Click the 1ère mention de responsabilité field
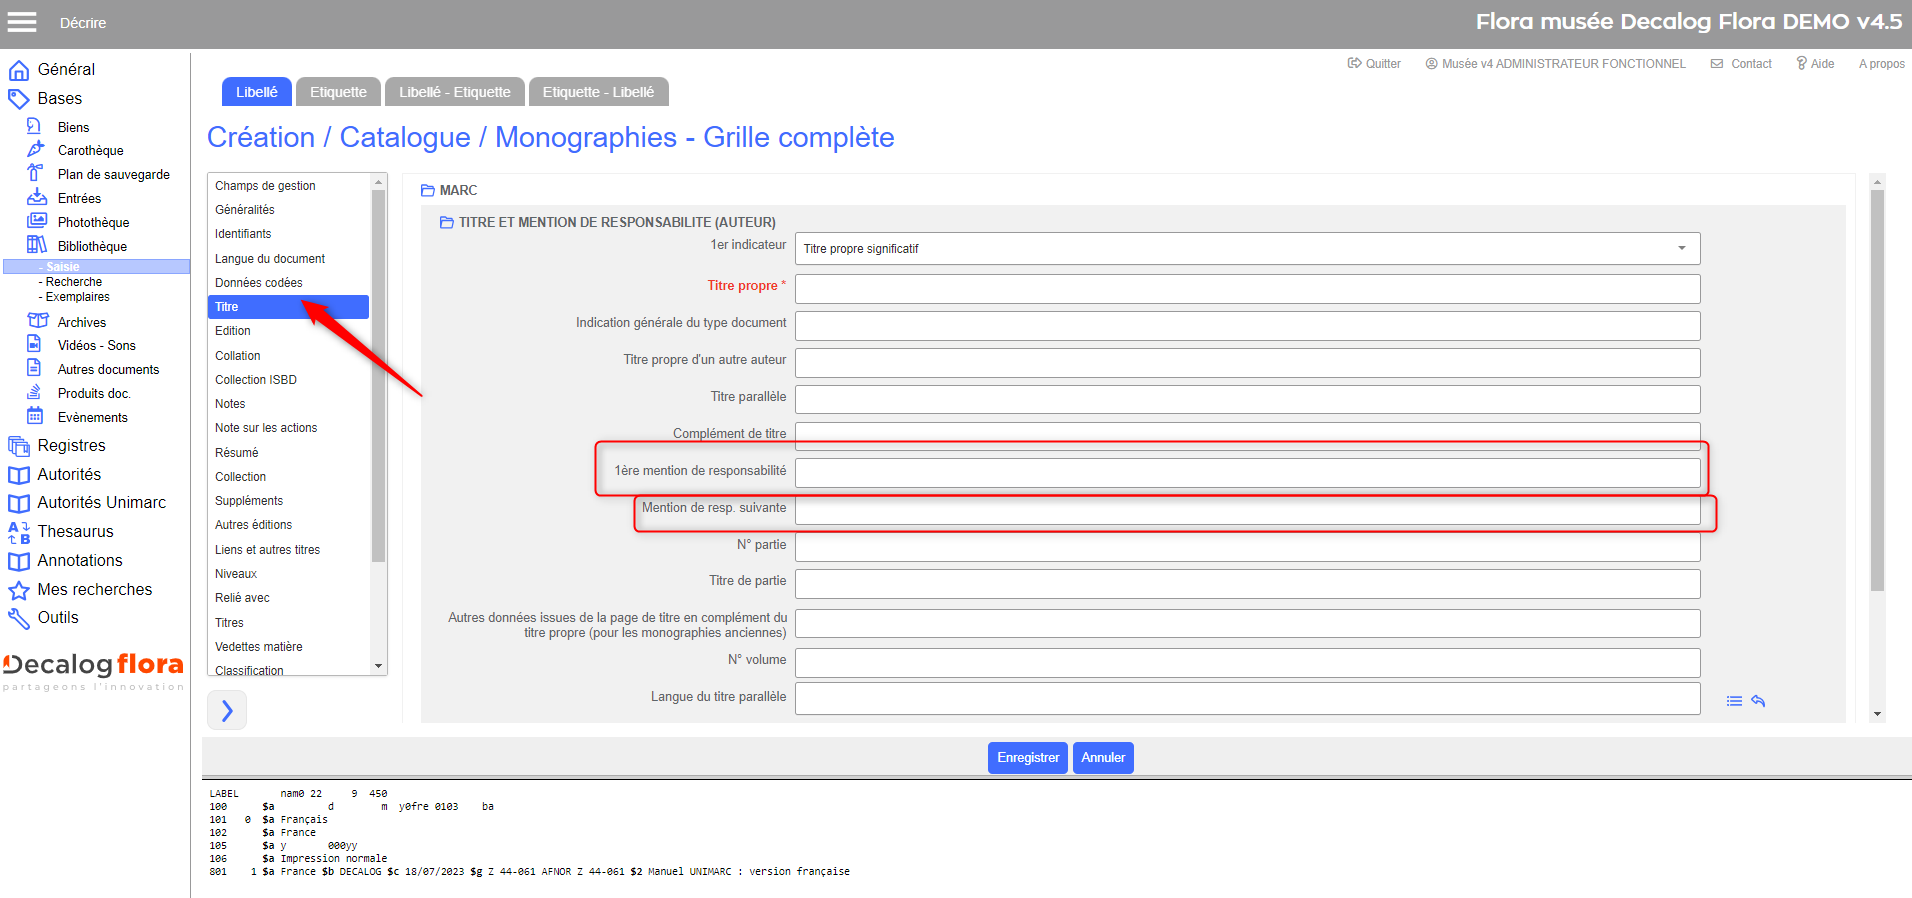Screen dimensions: 1912x898 click(x=1247, y=473)
